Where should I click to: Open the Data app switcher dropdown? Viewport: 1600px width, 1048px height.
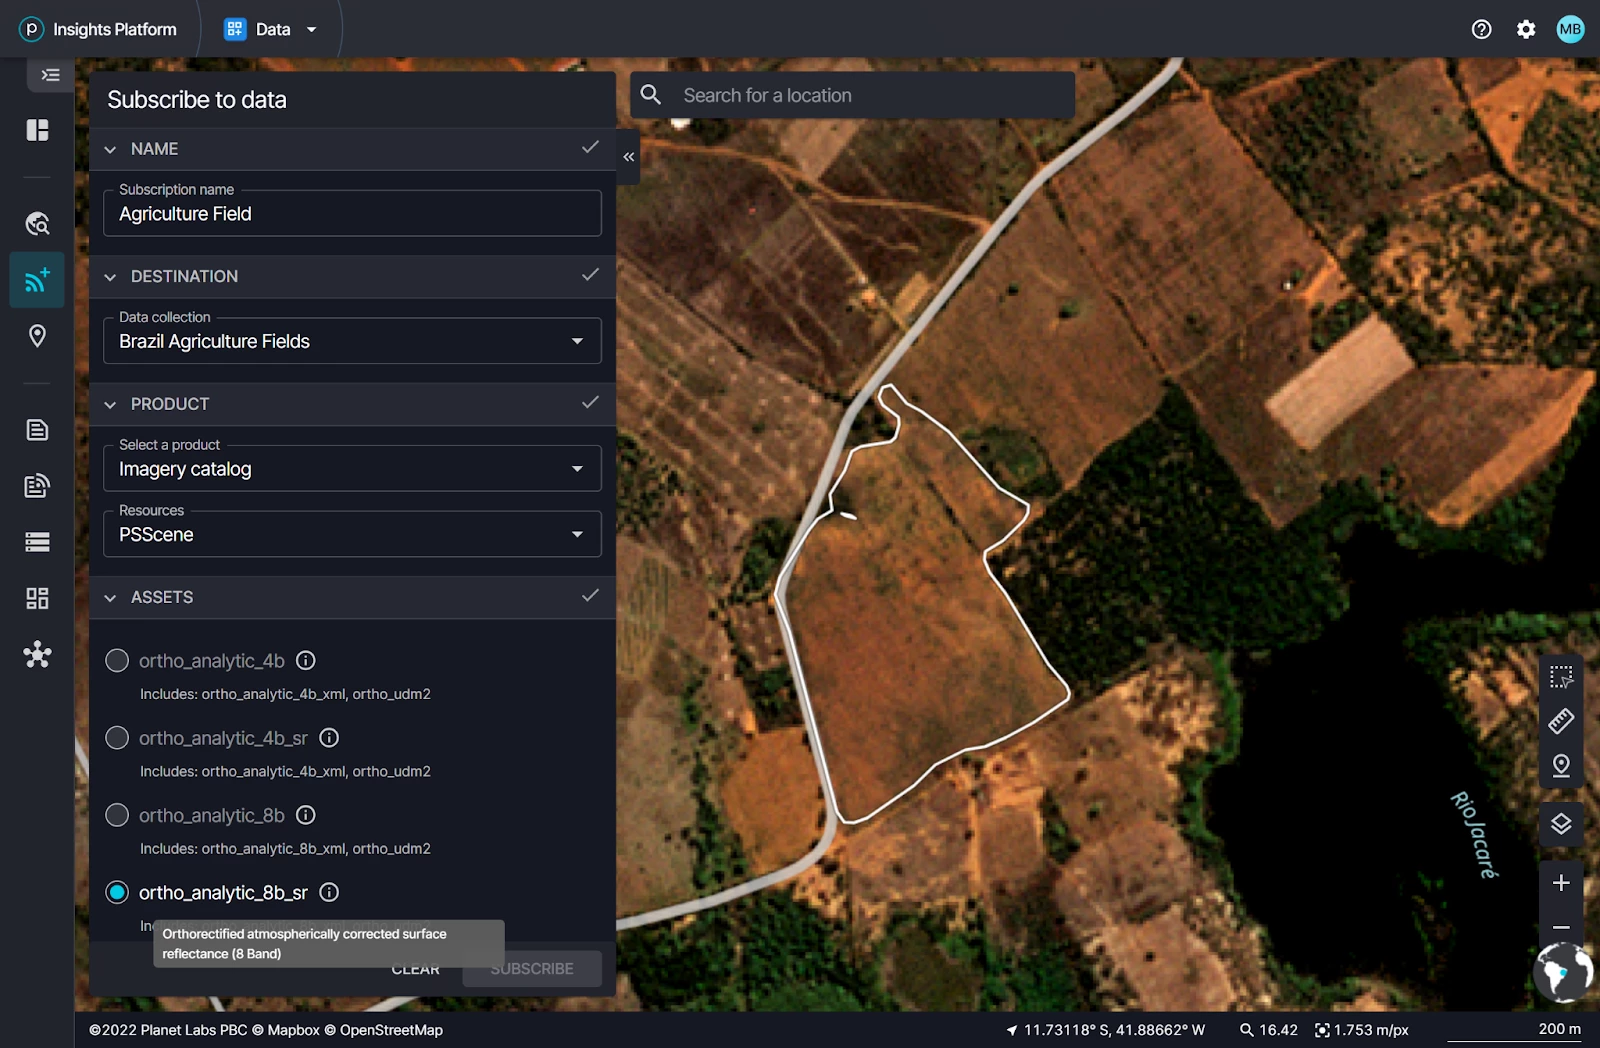pos(270,29)
